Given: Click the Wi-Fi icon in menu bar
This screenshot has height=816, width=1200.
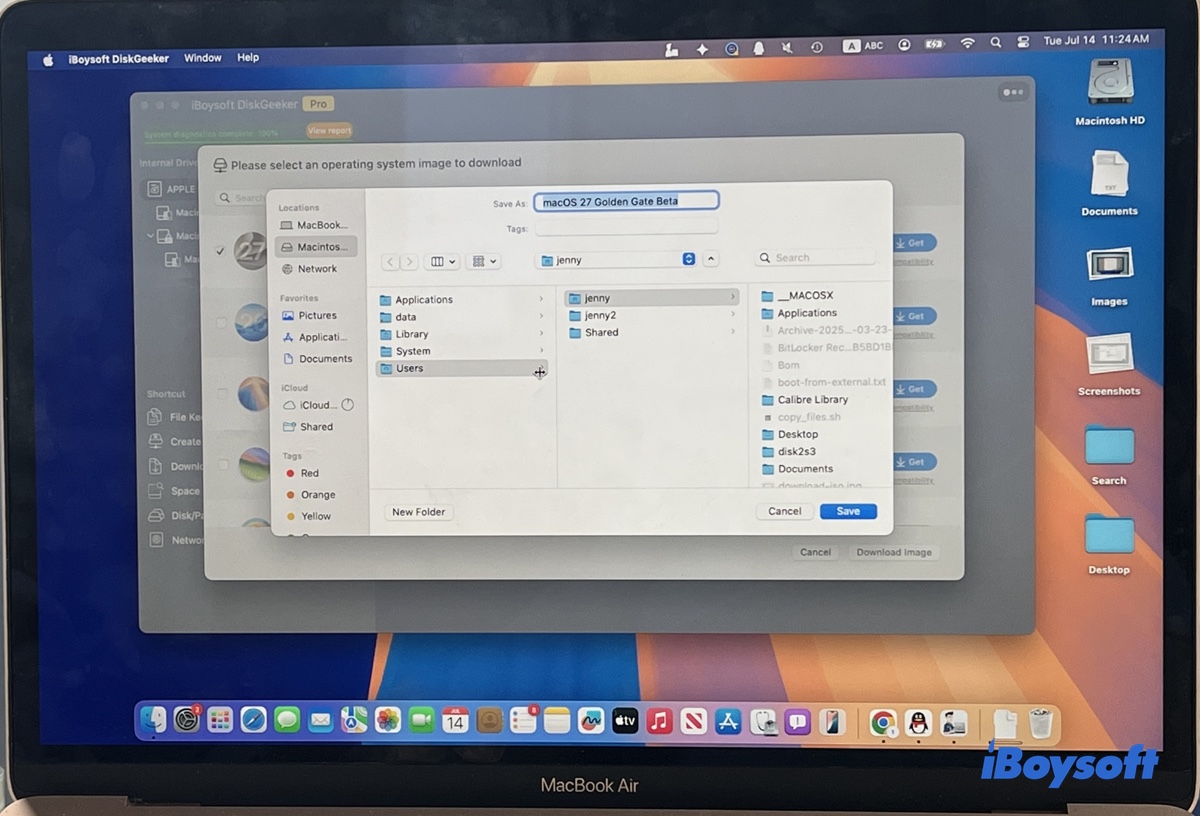Looking at the screenshot, I should pyautogui.click(x=967, y=44).
